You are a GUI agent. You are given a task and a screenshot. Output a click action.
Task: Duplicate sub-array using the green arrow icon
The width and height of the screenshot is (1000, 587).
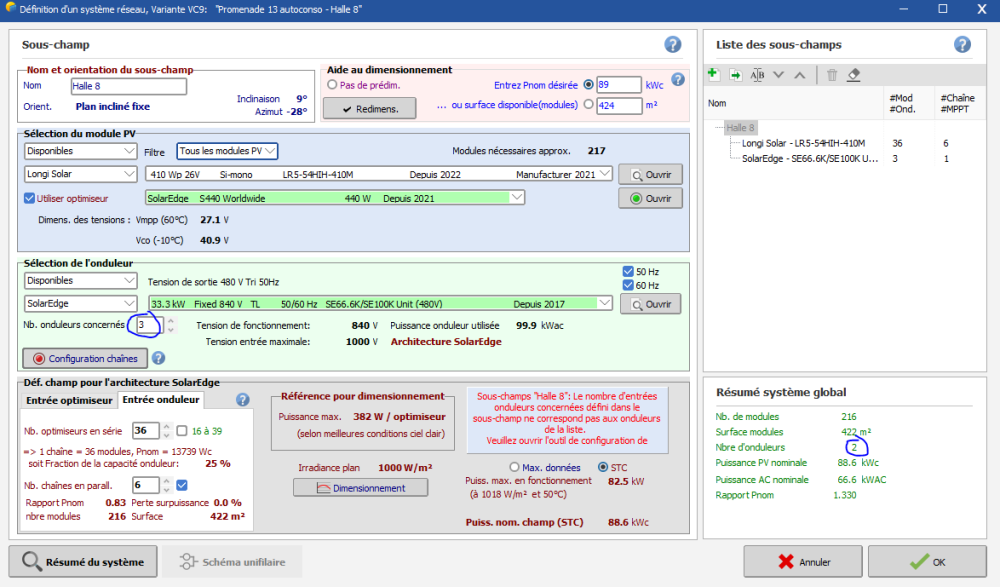(x=735, y=75)
